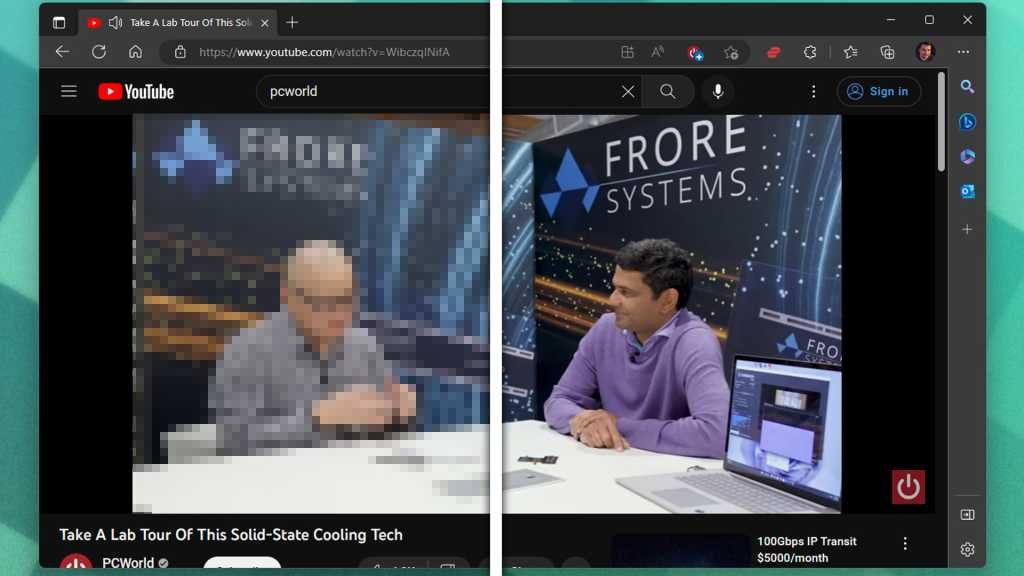Click the address bar URL field
The width and height of the screenshot is (1024, 576).
point(324,52)
